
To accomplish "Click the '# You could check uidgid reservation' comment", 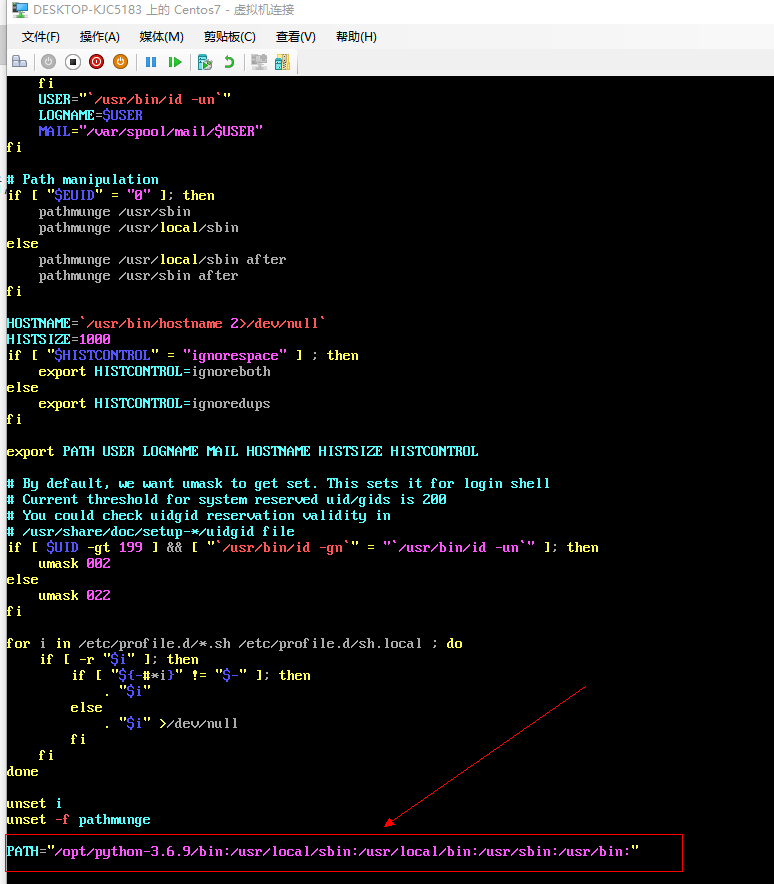I will coord(198,515).
